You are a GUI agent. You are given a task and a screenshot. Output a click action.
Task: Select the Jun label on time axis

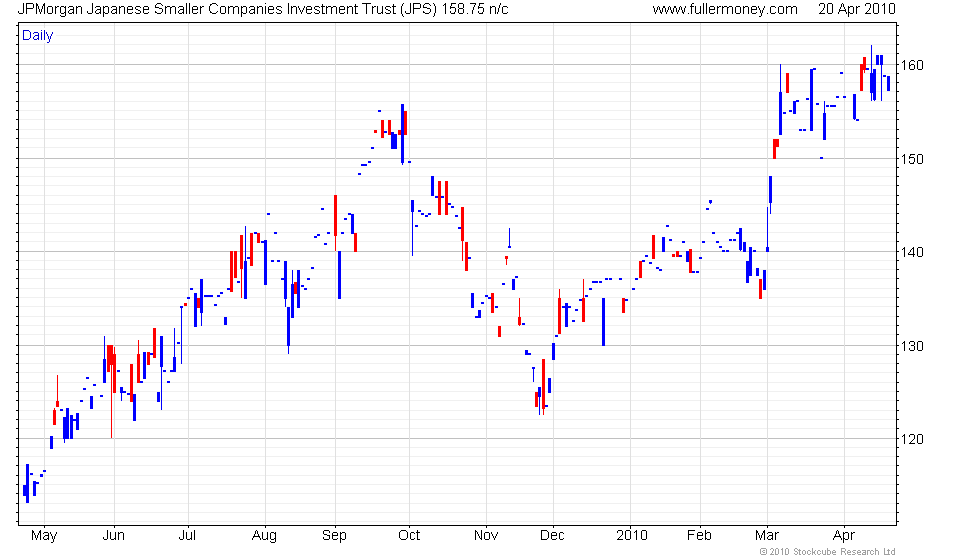click(x=114, y=536)
